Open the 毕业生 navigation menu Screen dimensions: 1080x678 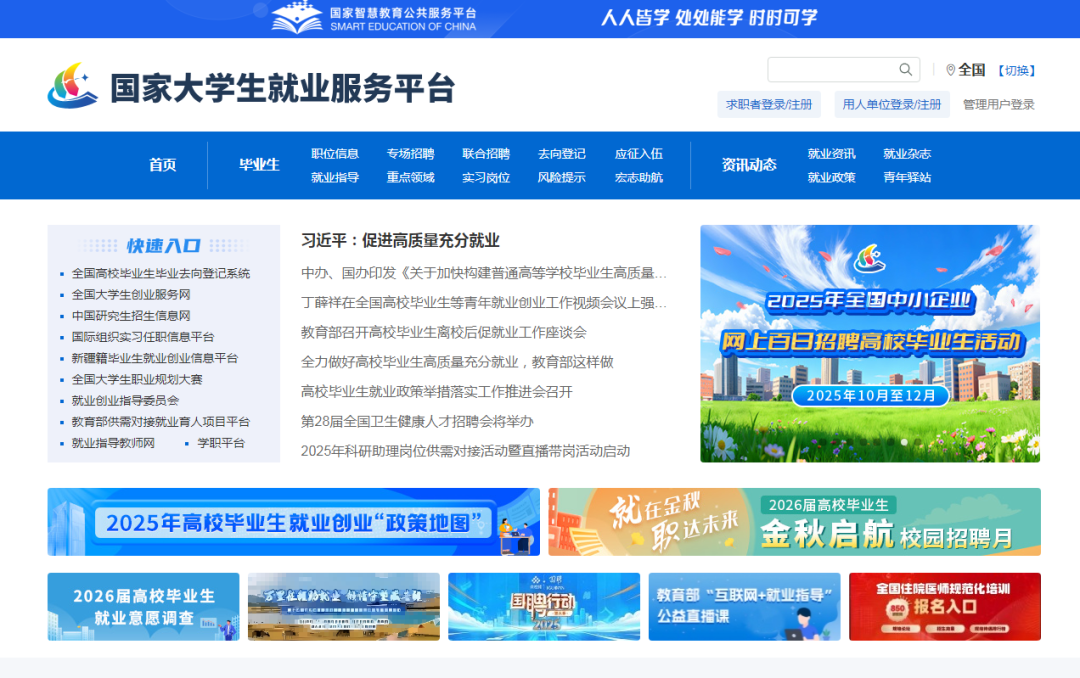tap(259, 165)
